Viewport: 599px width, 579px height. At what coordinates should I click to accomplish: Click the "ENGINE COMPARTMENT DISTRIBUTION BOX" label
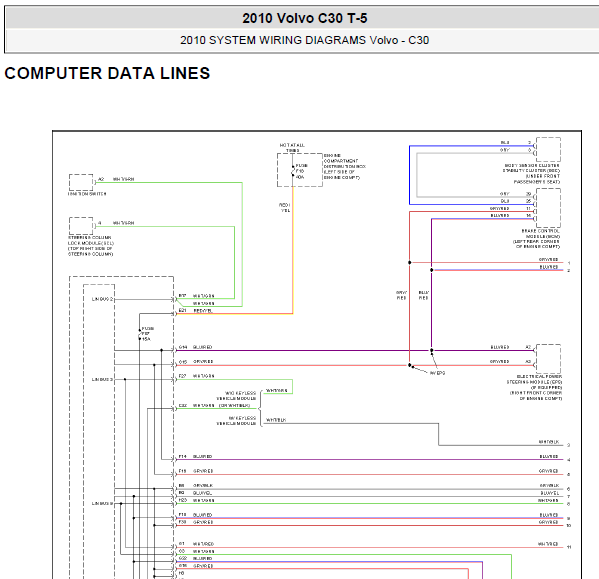click(x=345, y=167)
